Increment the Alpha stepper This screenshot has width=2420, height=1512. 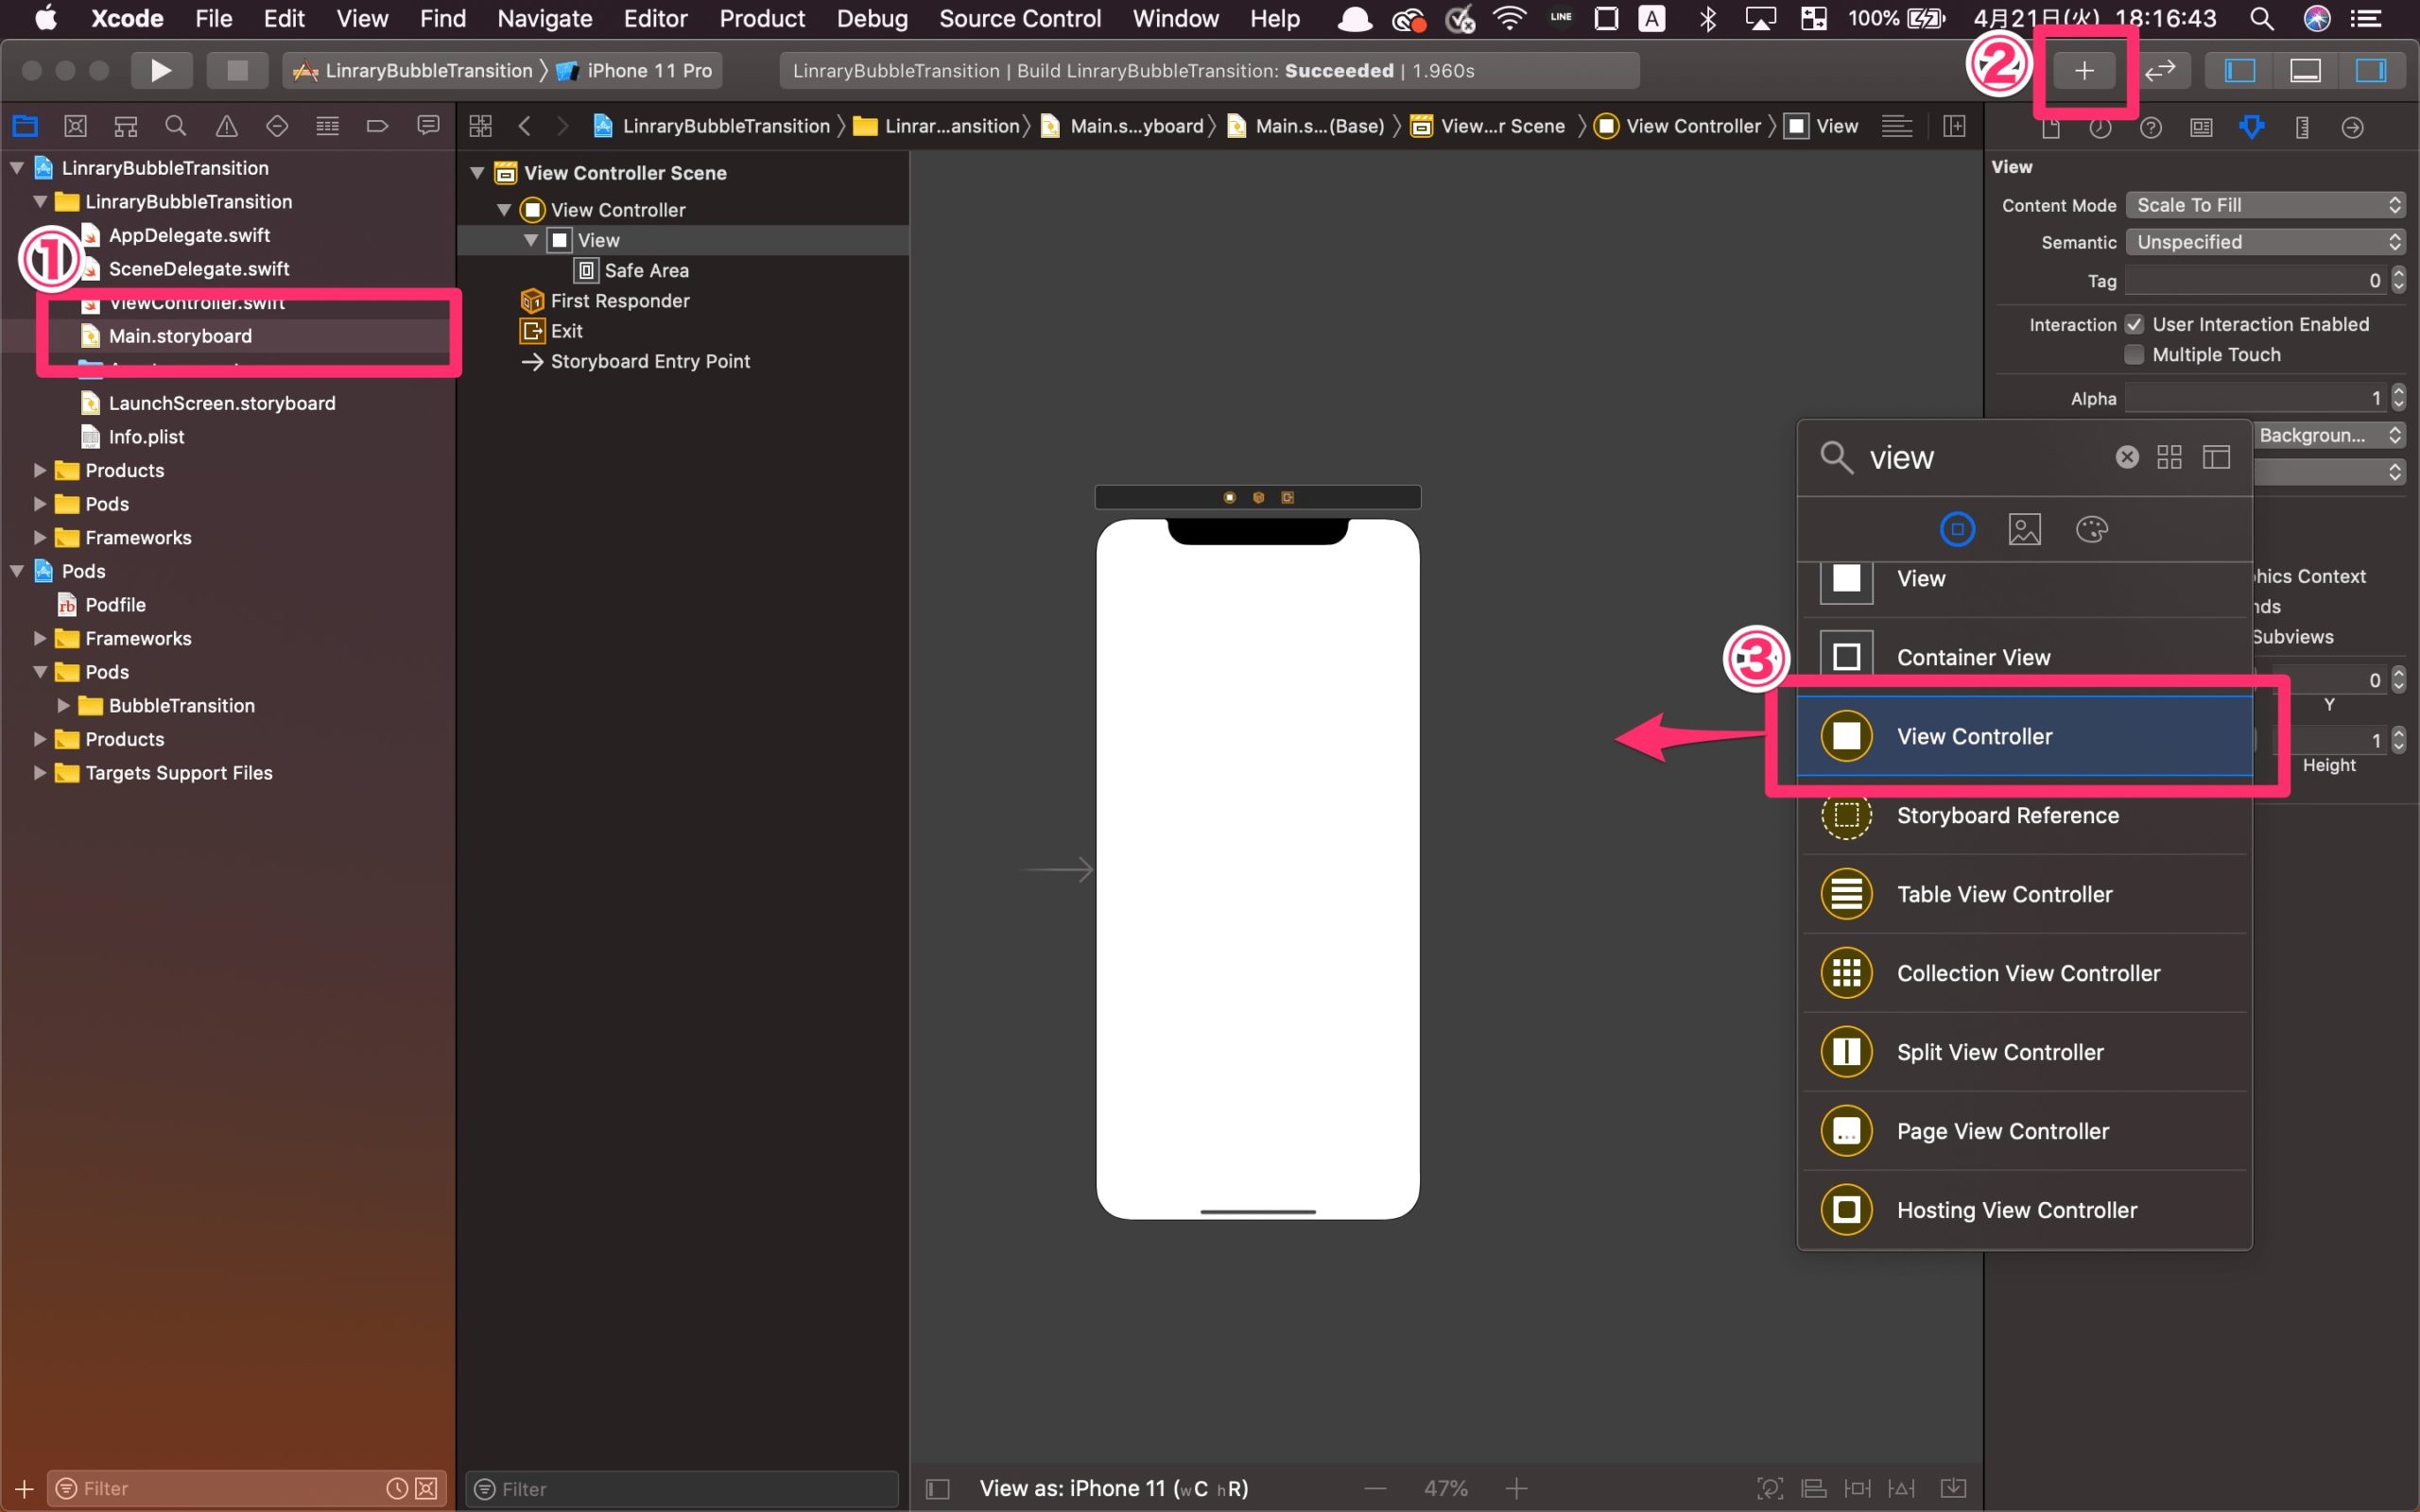[2398, 391]
